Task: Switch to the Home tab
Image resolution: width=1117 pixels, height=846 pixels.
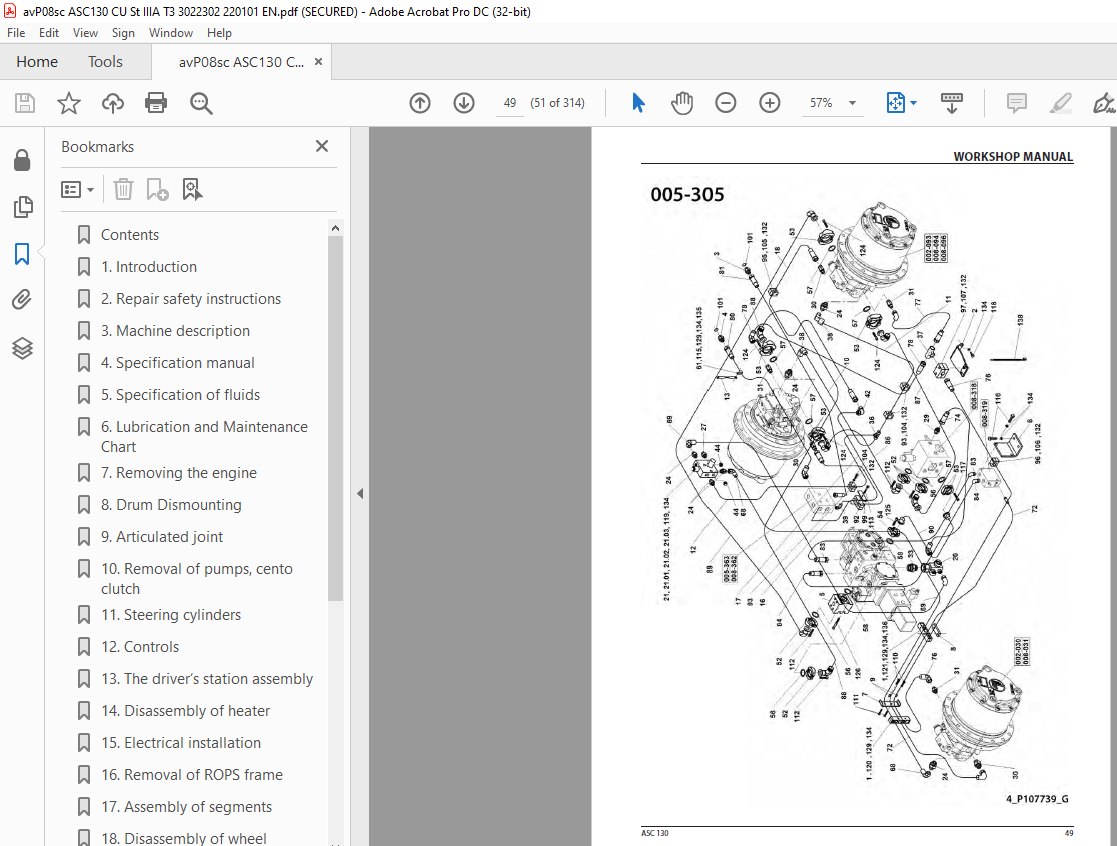Action: coord(37,62)
